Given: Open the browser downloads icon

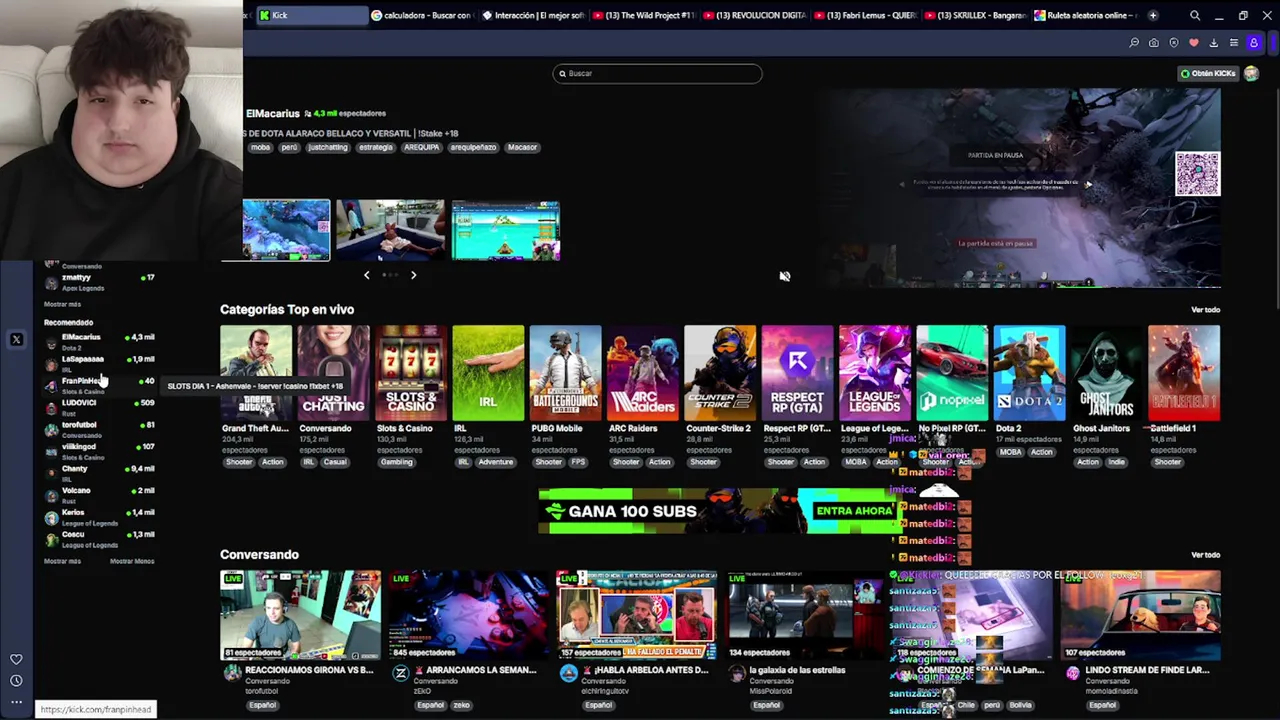Looking at the screenshot, I should click(x=1214, y=43).
